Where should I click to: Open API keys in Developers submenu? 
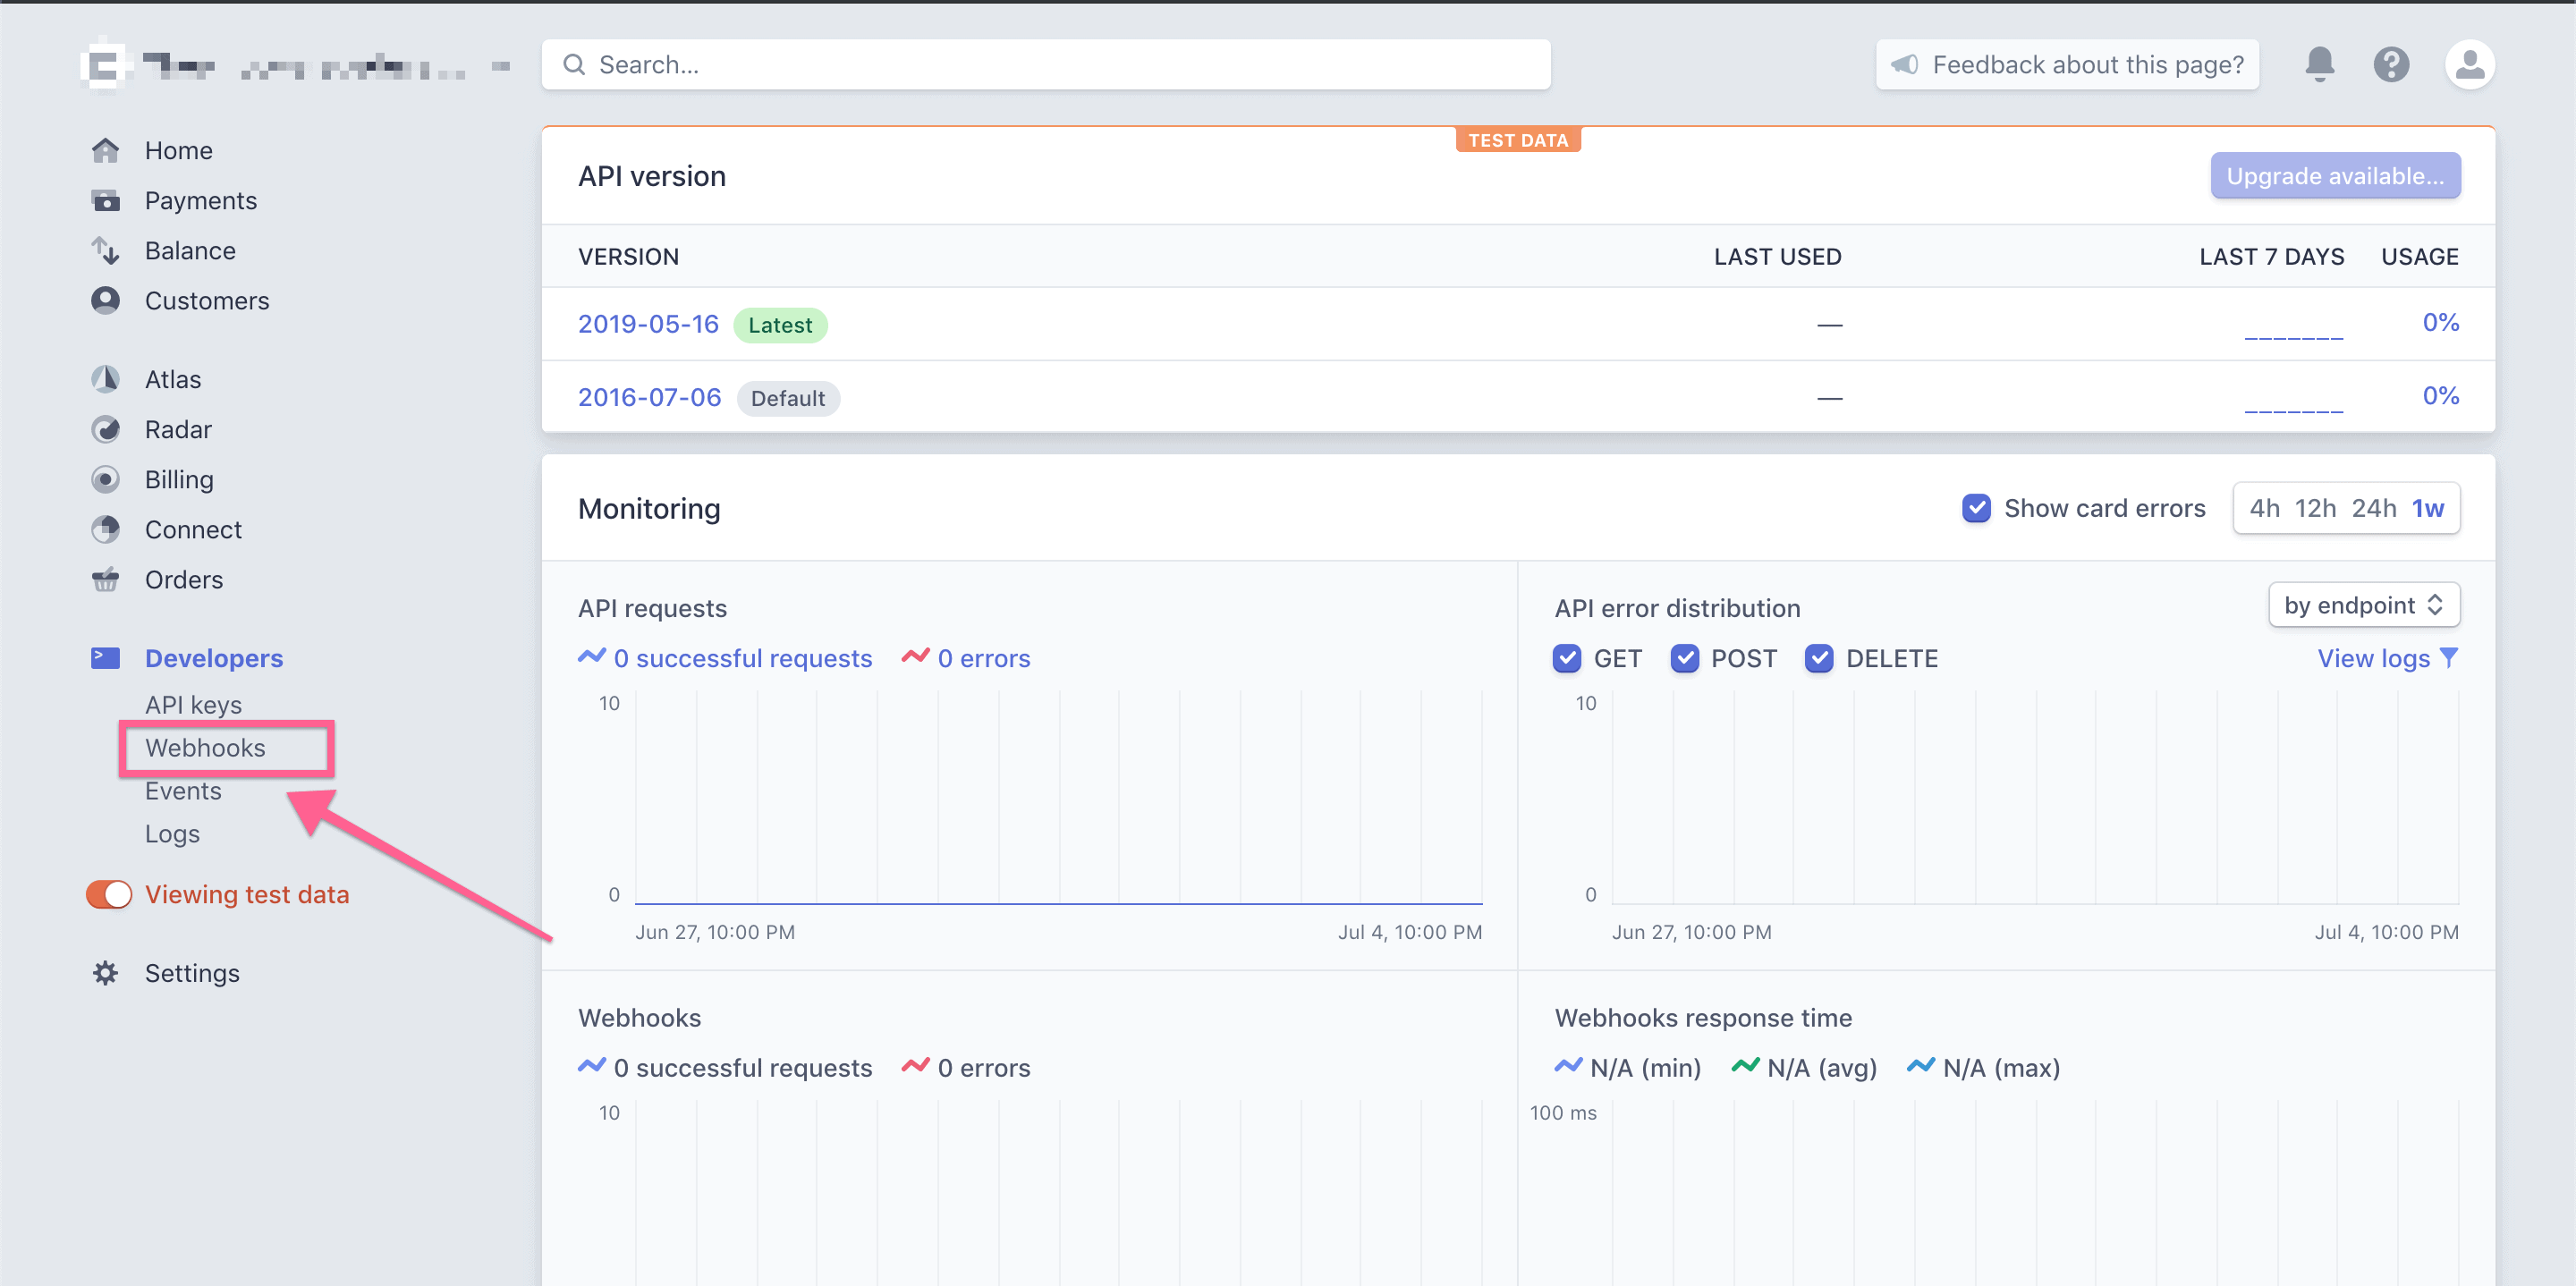point(193,705)
